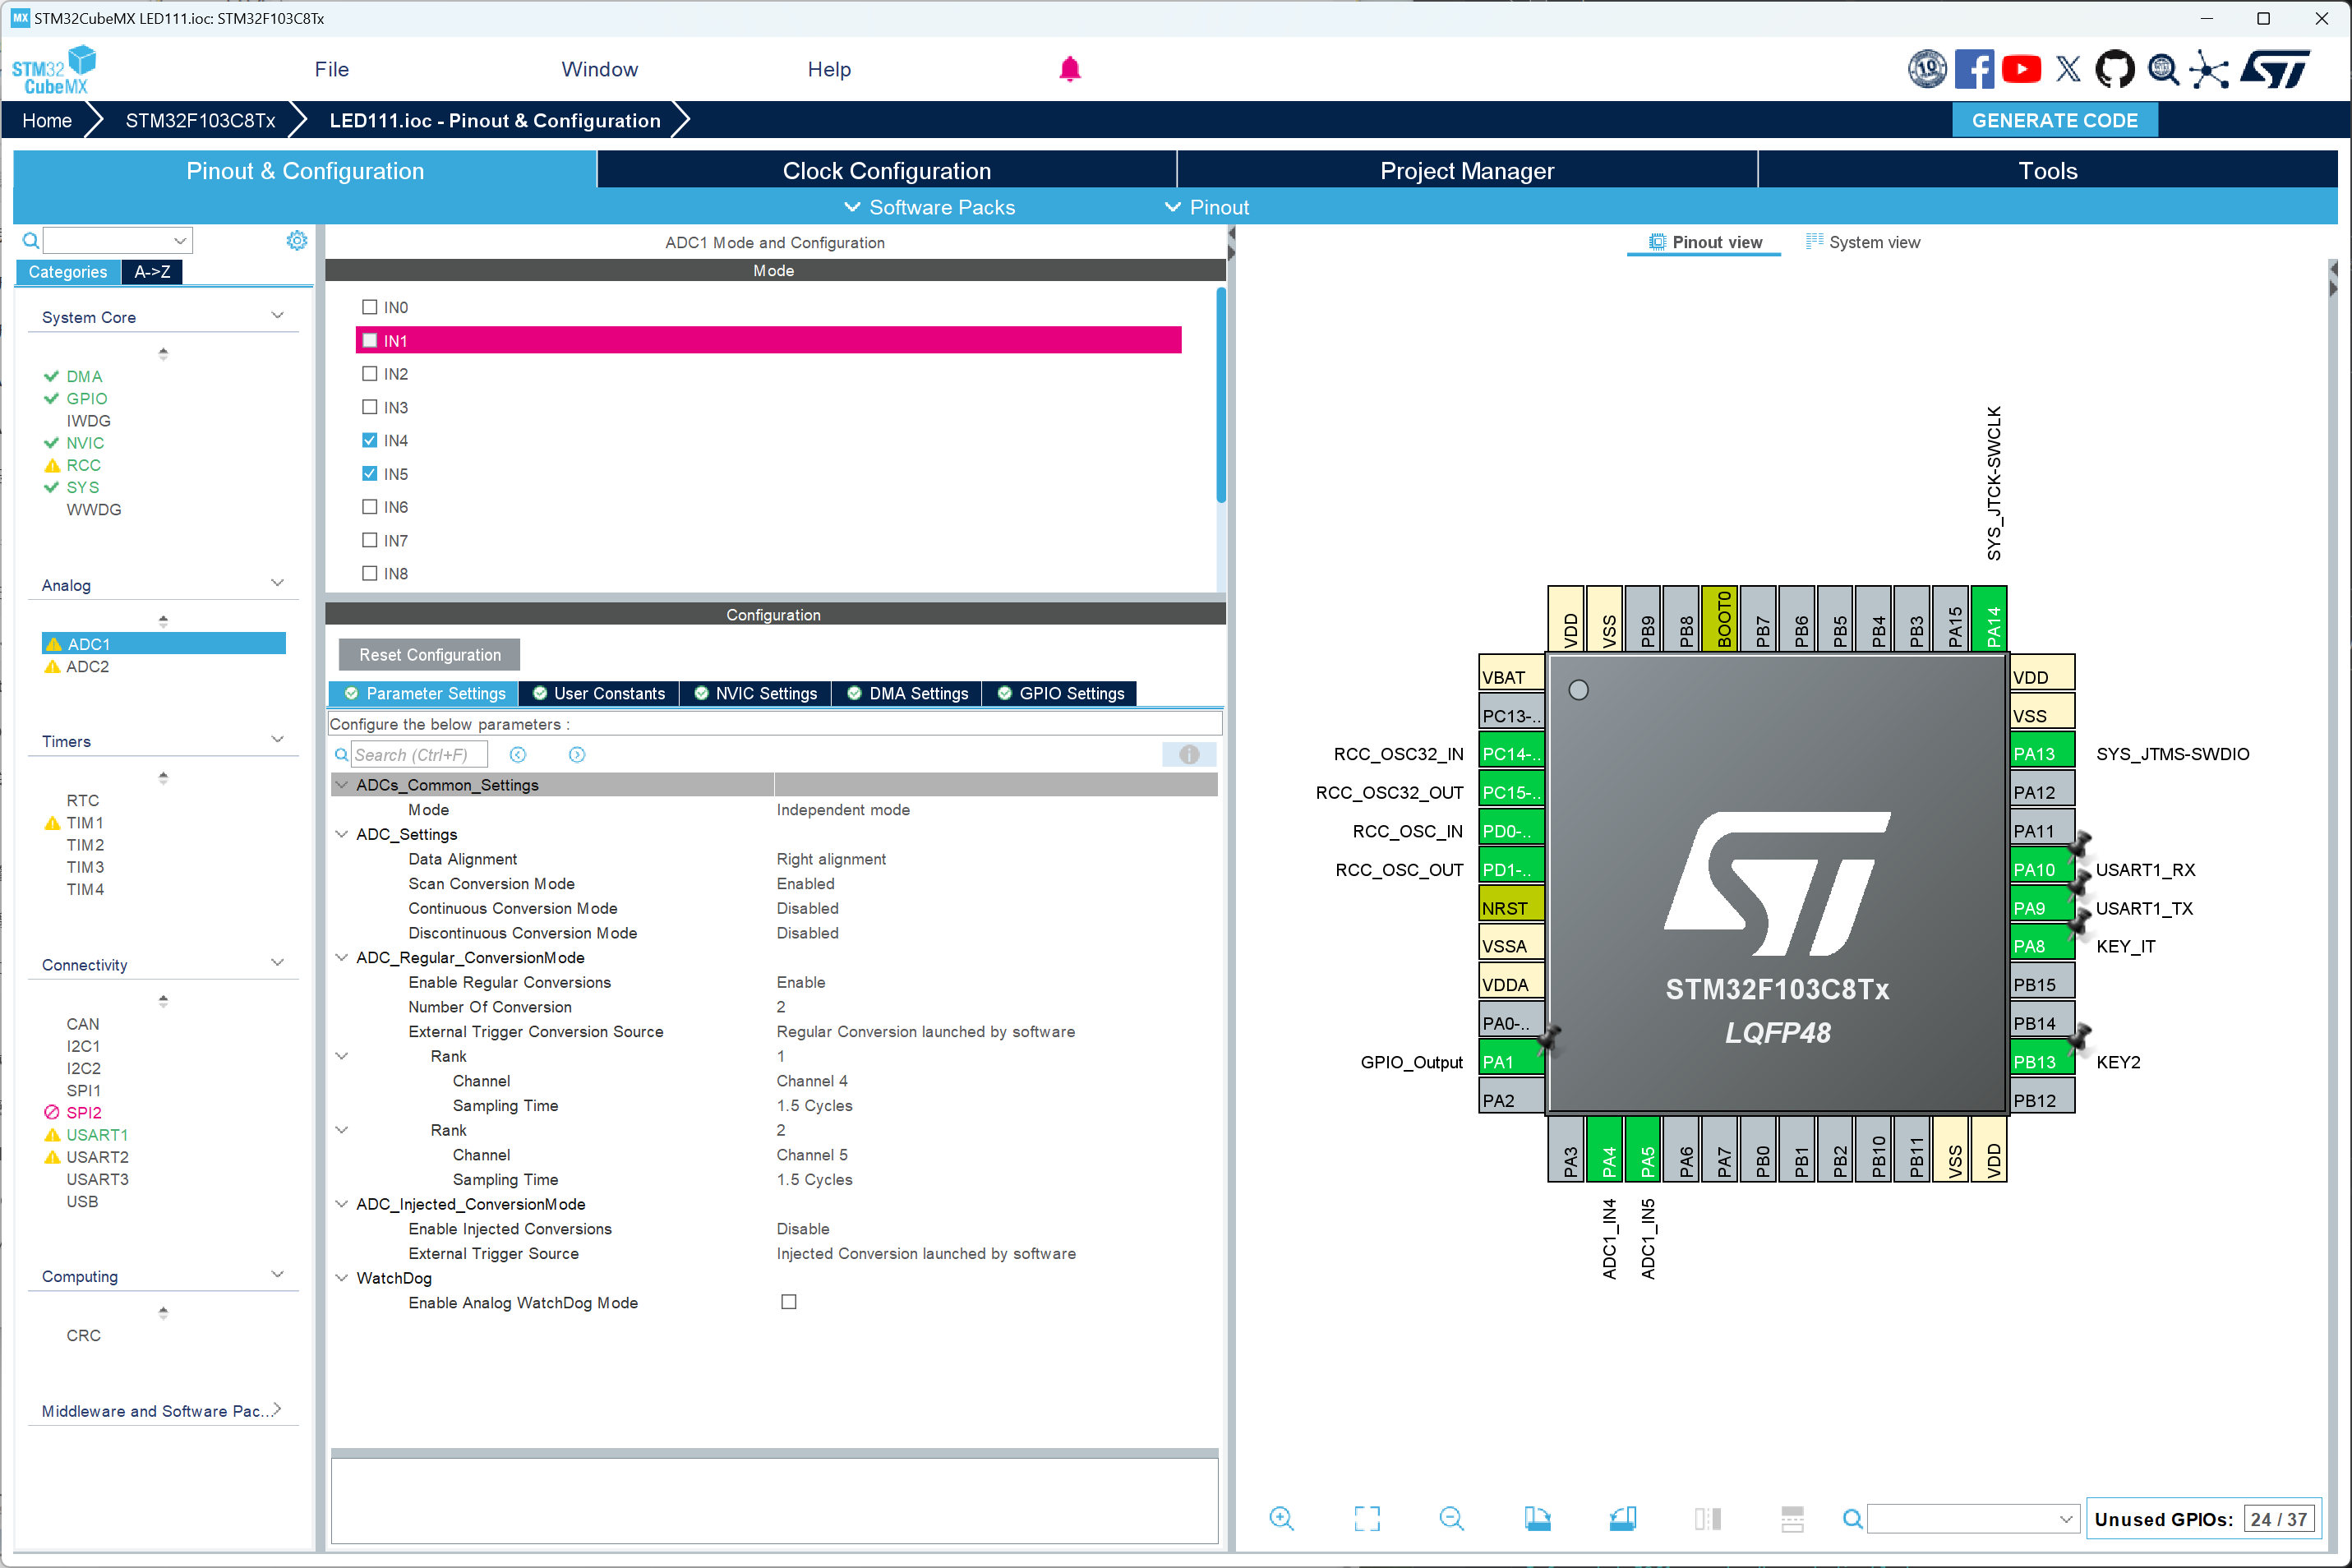Switch categories list to A->Z sorting

[x=152, y=272]
